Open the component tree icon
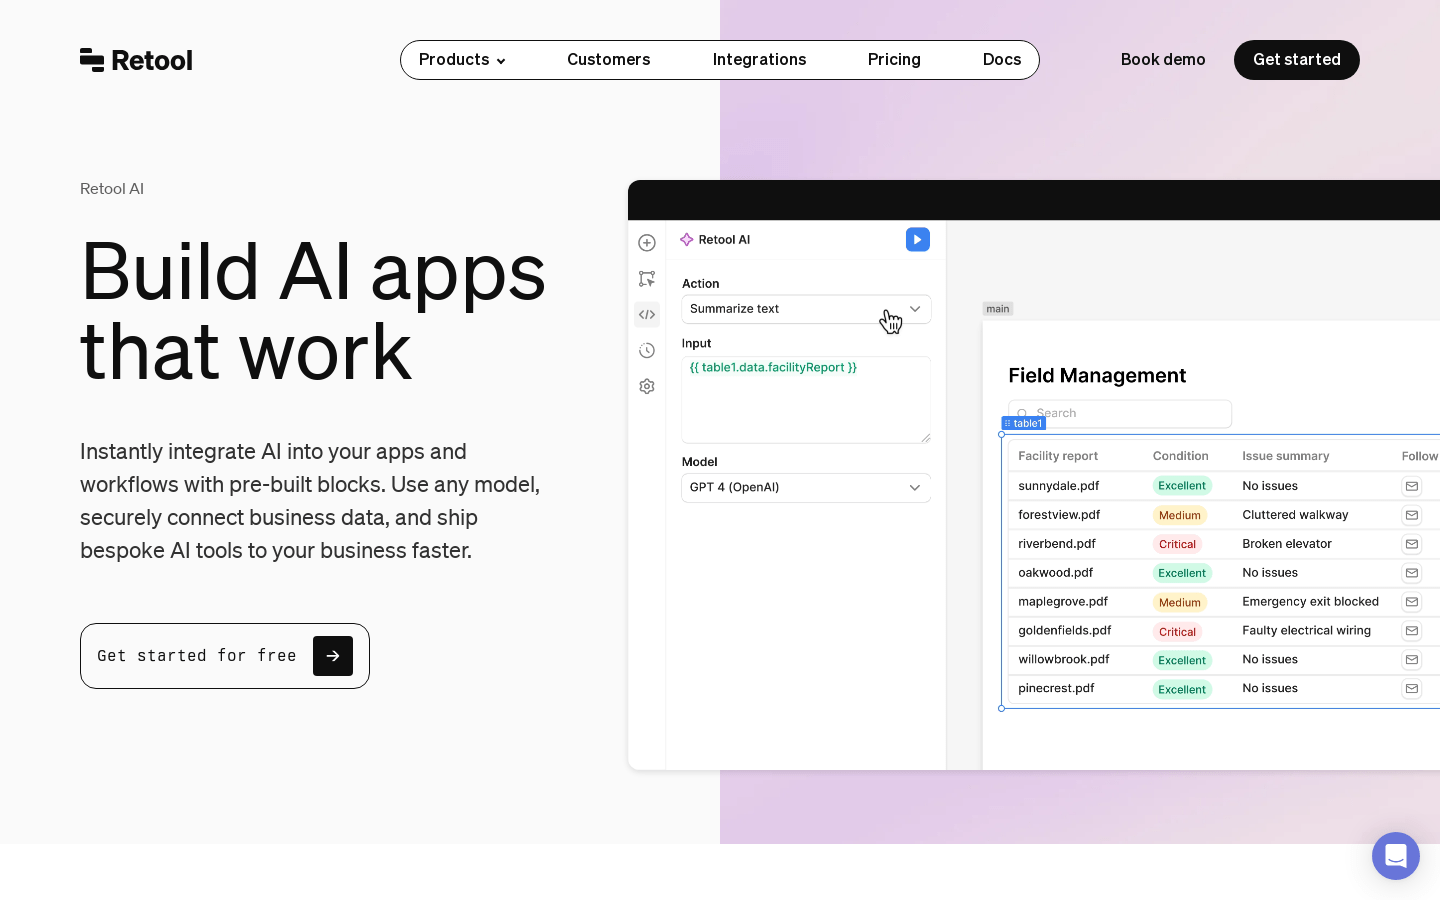The width and height of the screenshot is (1440, 900). [647, 279]
